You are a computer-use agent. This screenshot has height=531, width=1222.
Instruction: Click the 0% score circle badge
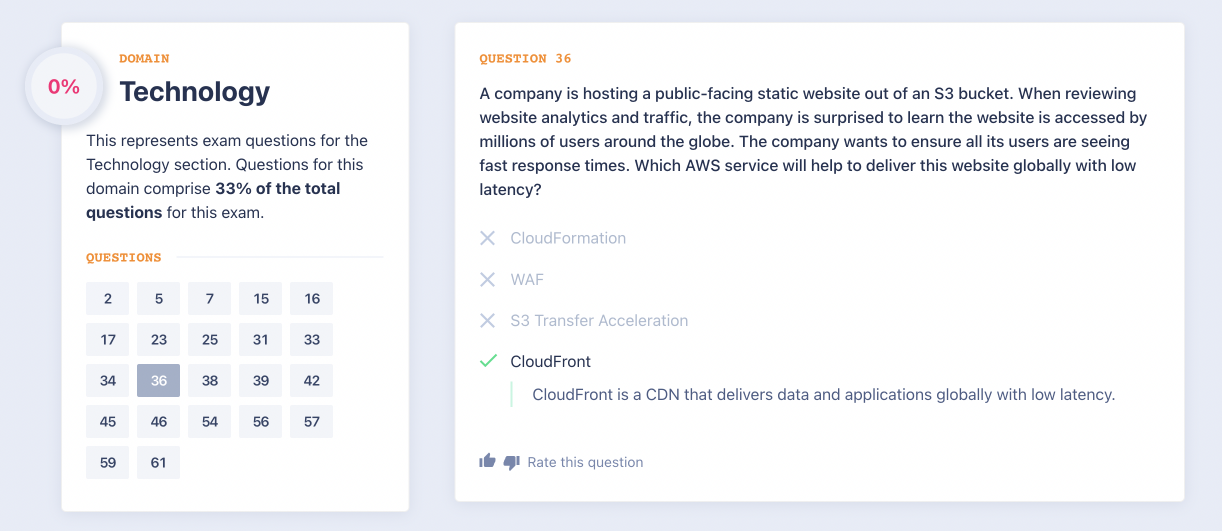(64, 87)
